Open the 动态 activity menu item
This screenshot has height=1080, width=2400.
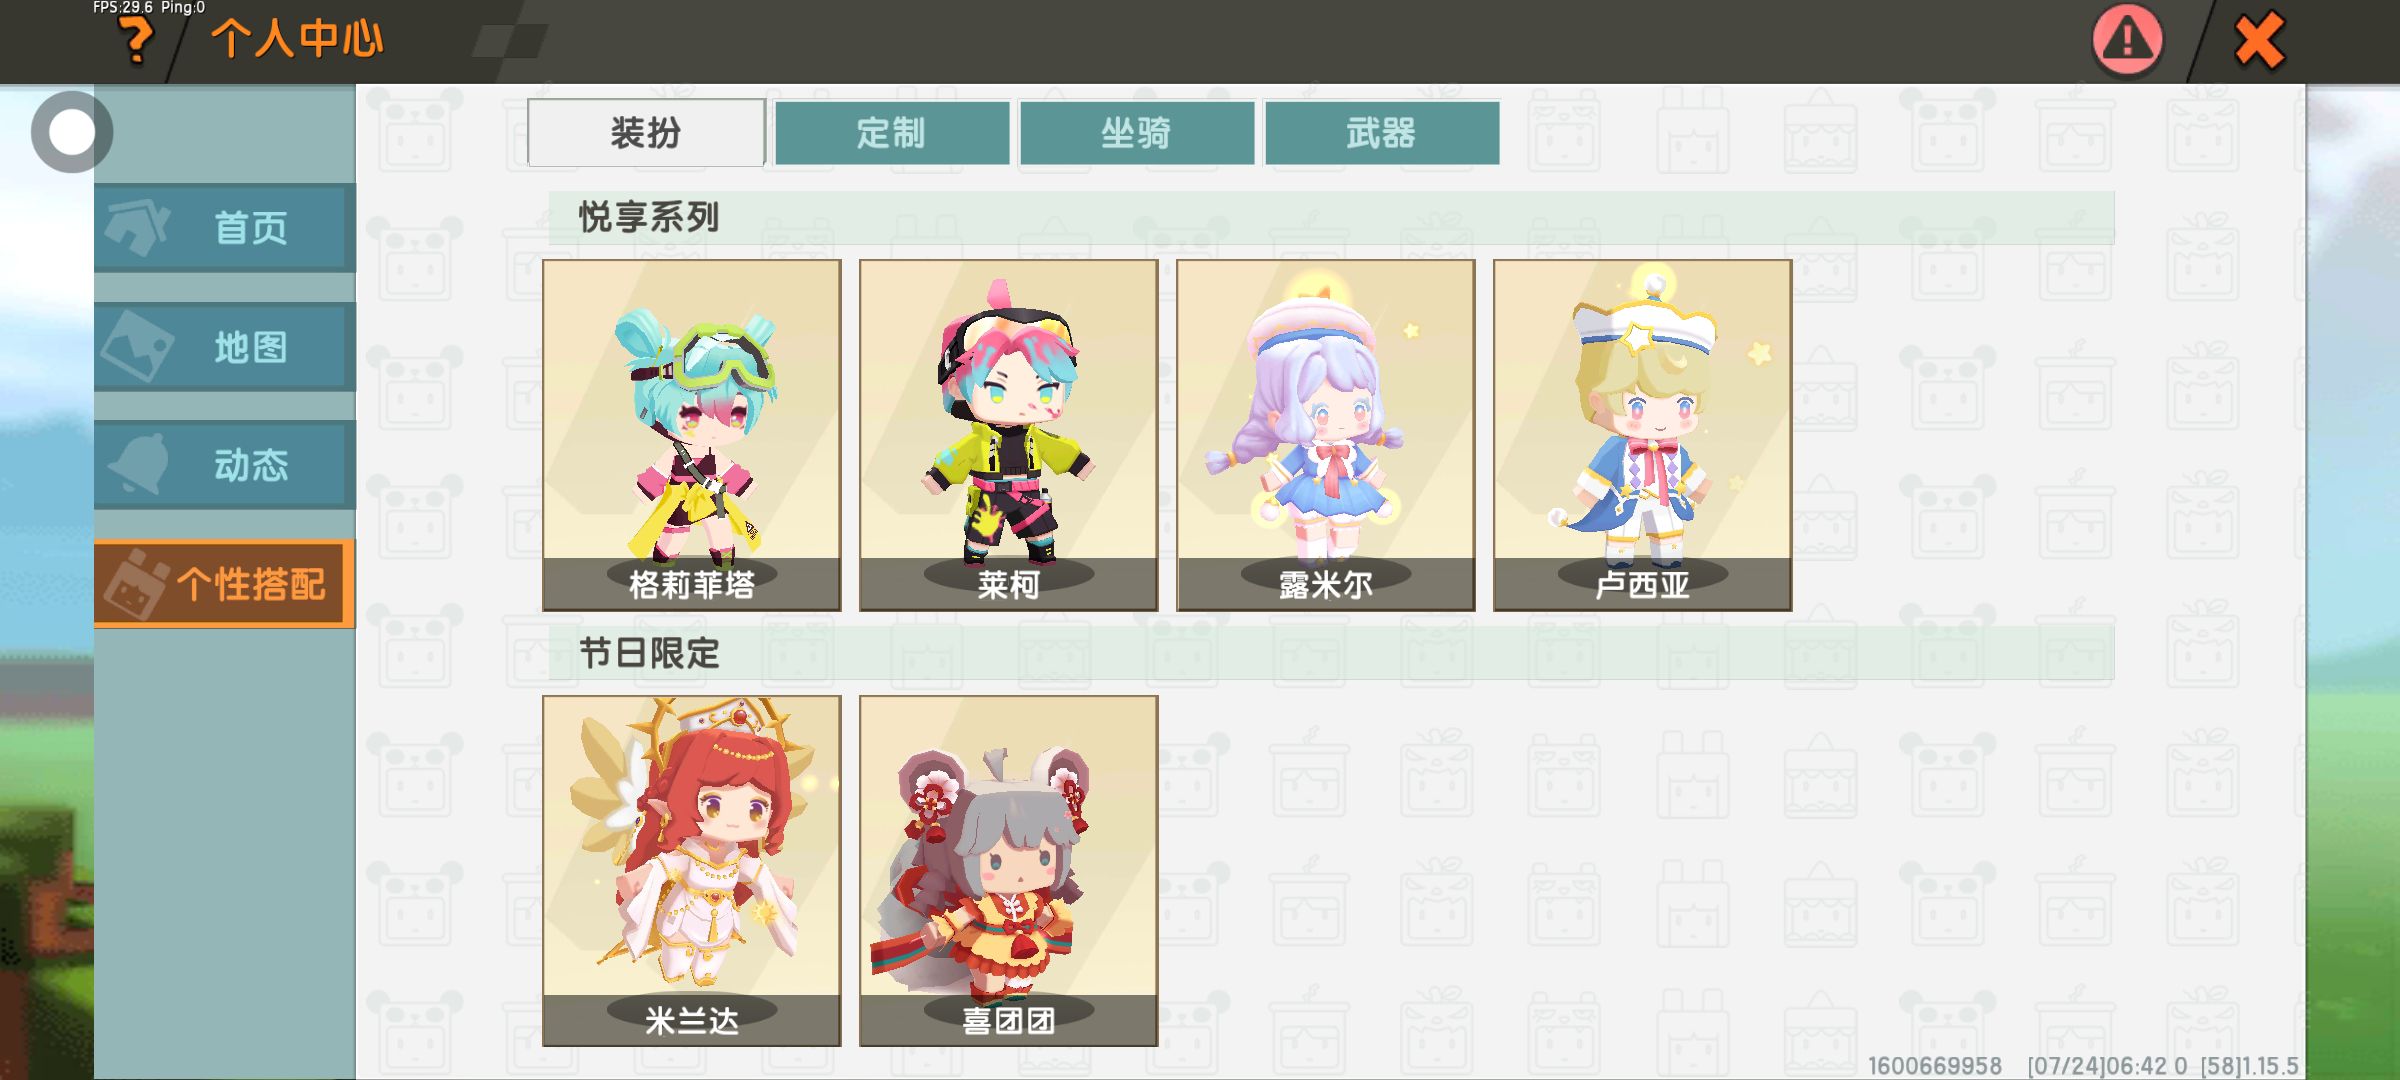(225, 464)
